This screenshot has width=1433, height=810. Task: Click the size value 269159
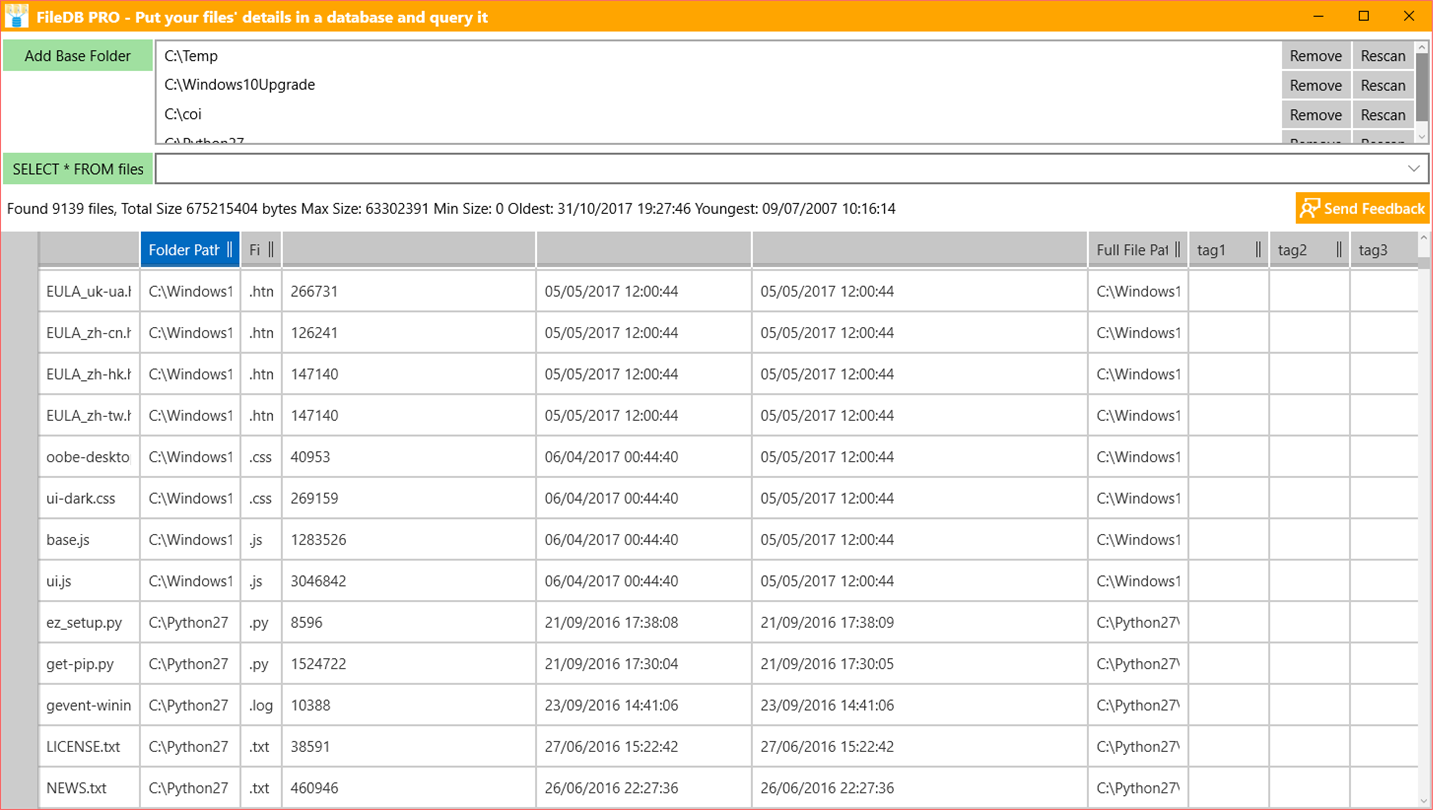tap(314, 498)
